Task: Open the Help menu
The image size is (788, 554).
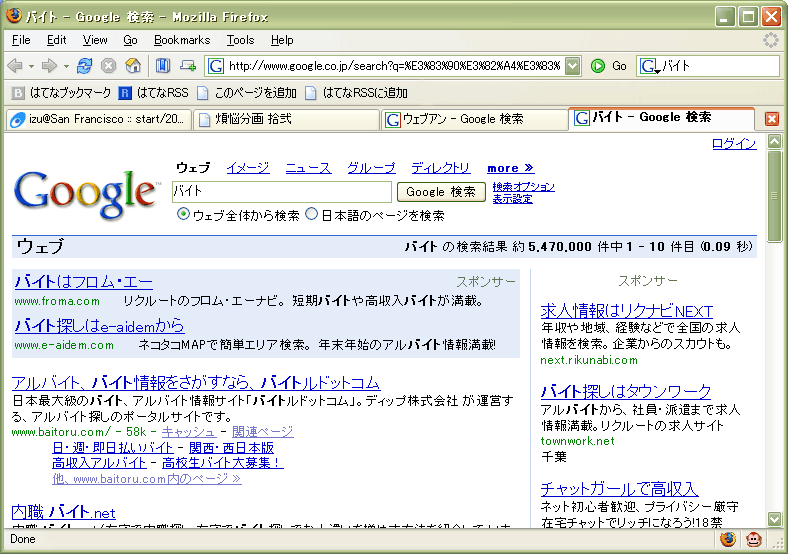Action: tap(282, 40)
